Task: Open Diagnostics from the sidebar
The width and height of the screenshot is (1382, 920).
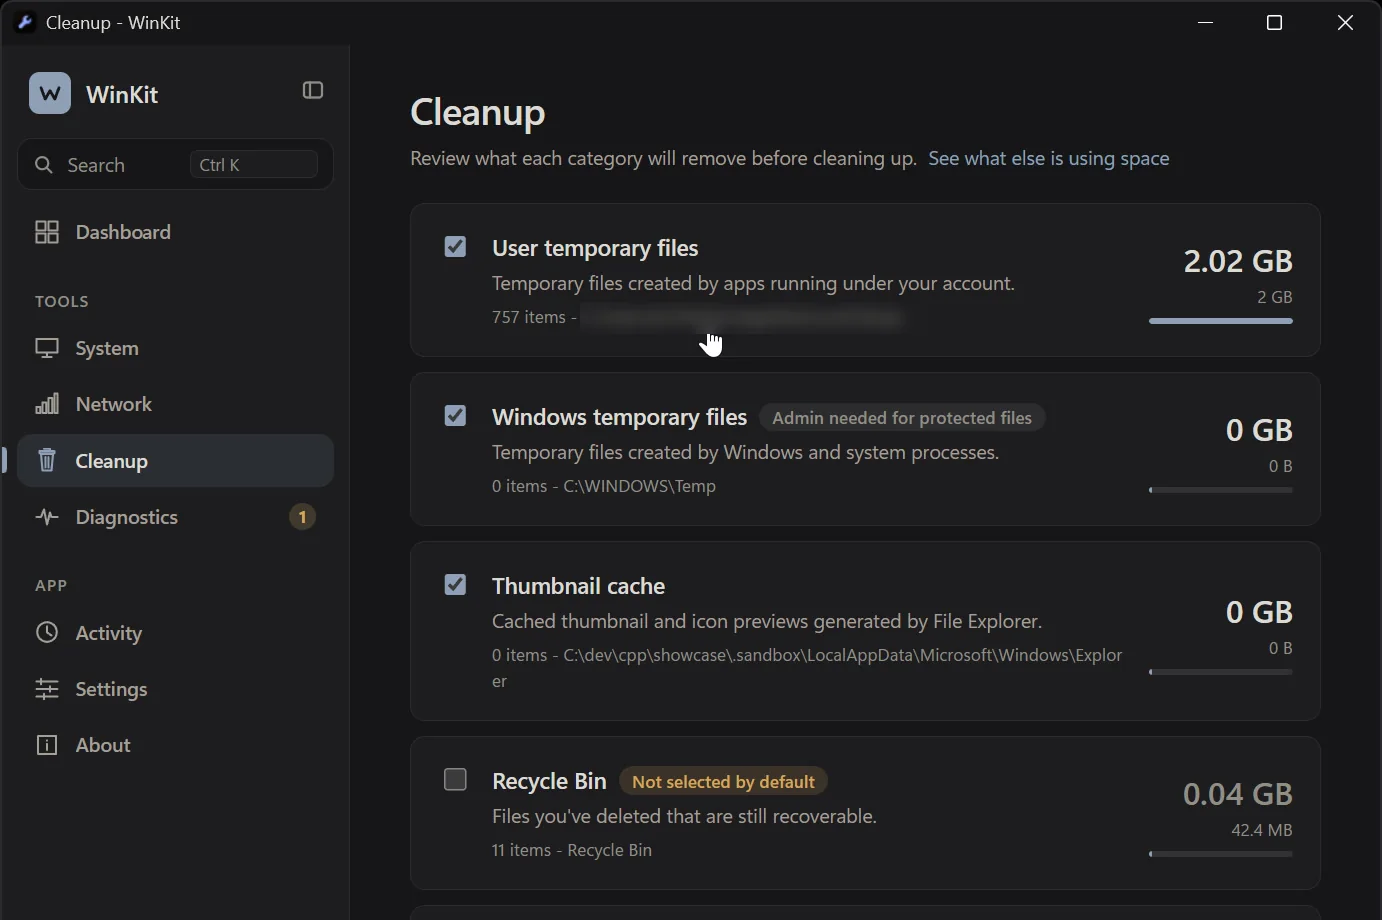Action: [x=175, y=517]
